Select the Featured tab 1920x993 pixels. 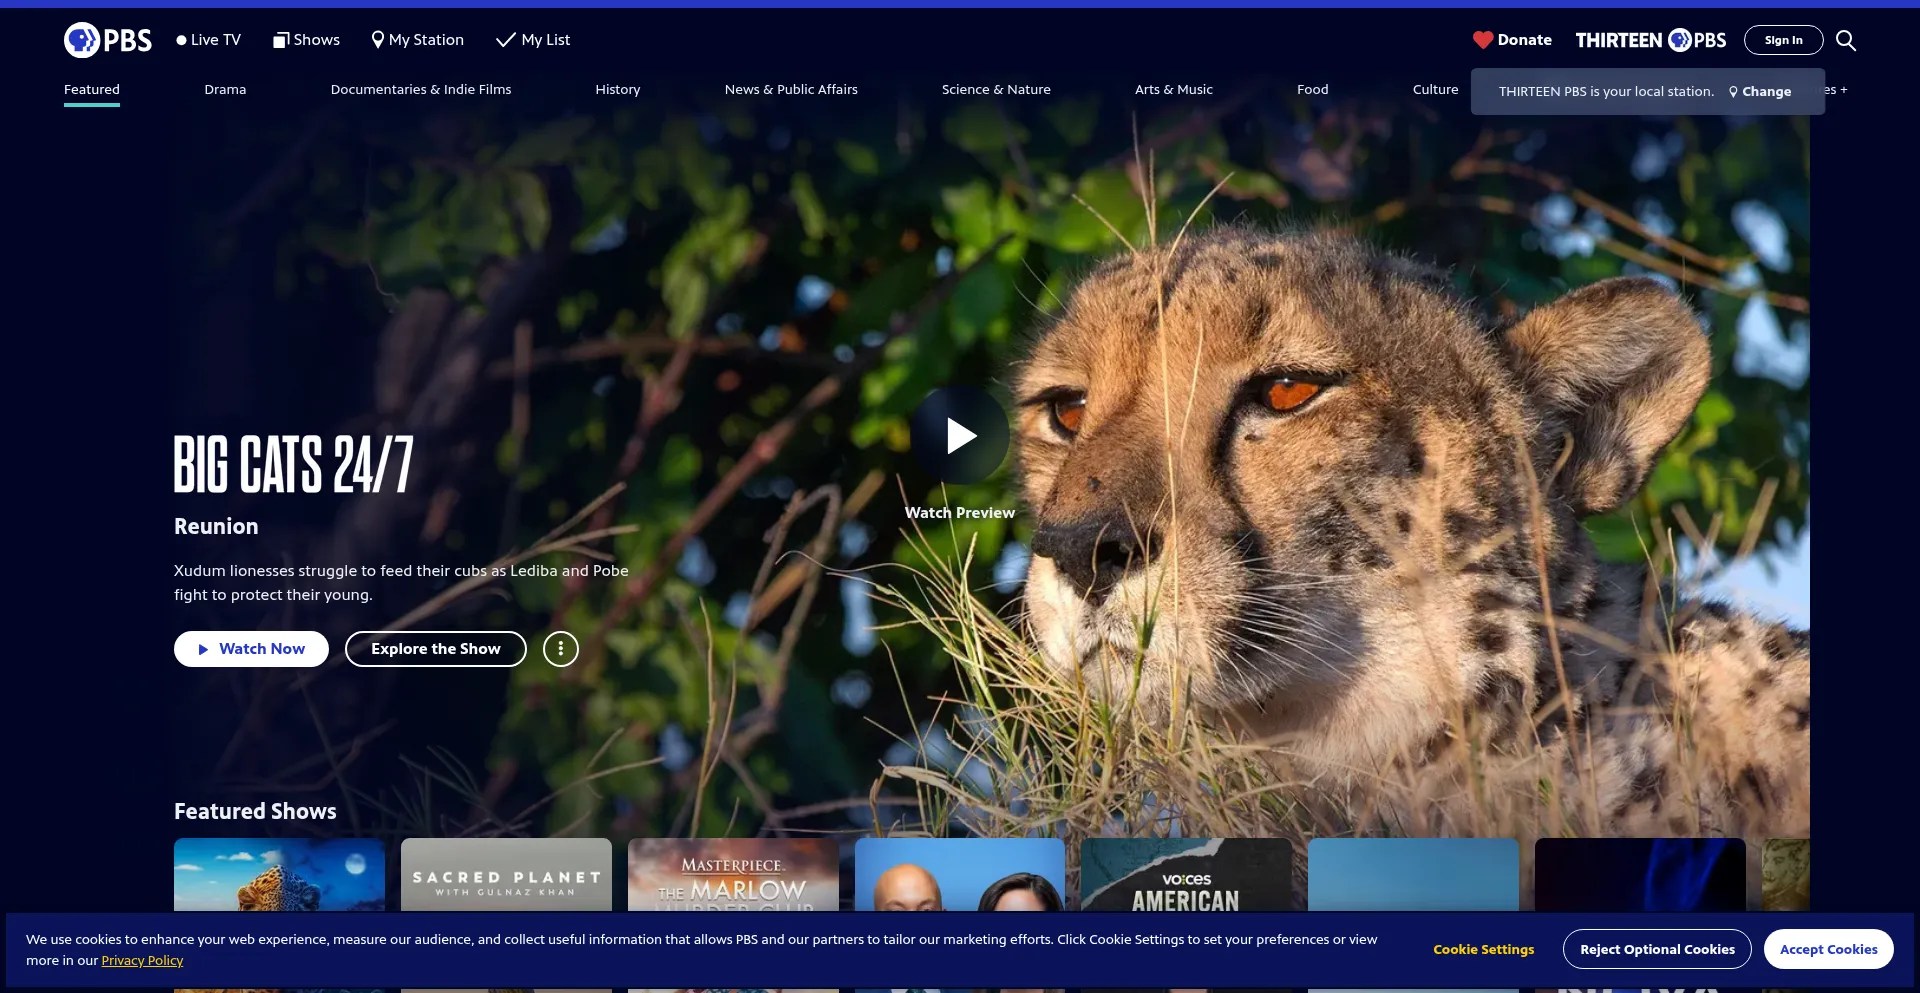[92, 90]
